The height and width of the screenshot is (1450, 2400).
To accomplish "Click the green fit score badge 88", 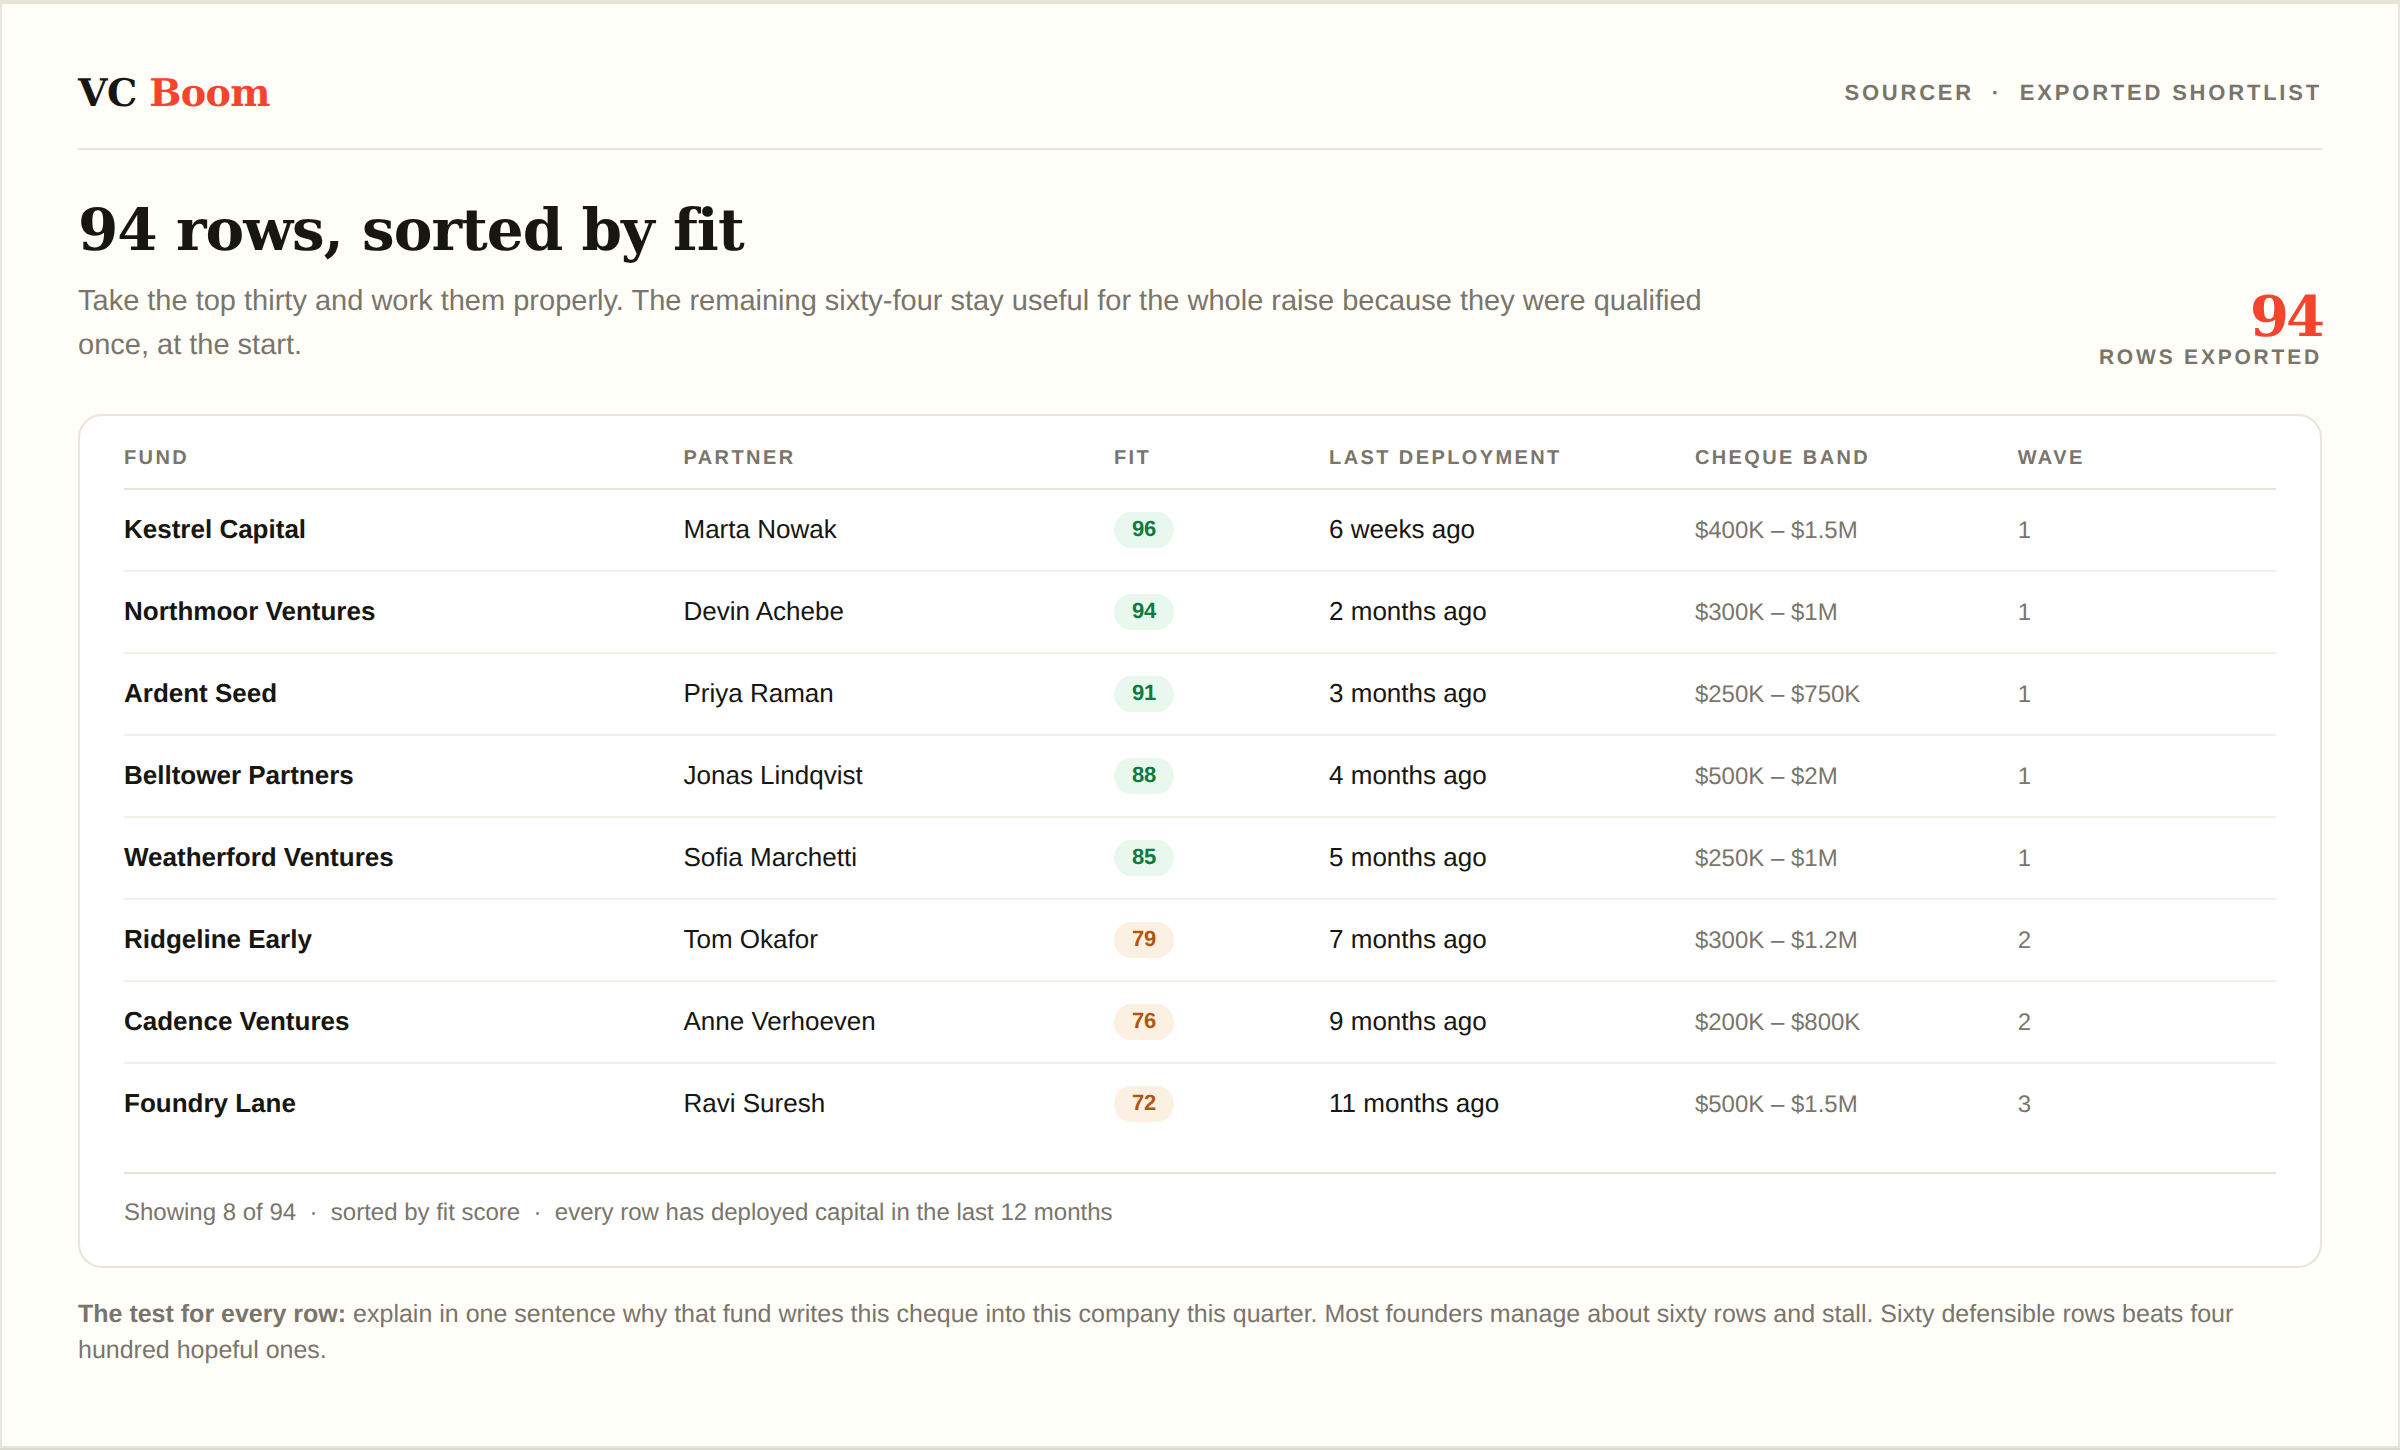I will click(1144, 775).
